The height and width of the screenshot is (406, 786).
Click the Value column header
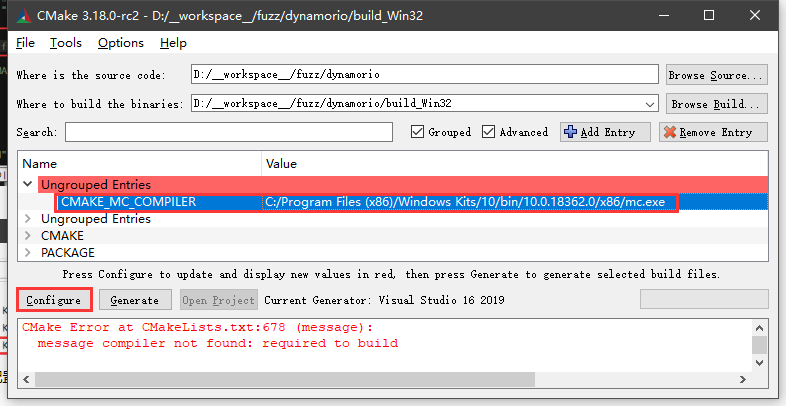click(x=515, y=164)
